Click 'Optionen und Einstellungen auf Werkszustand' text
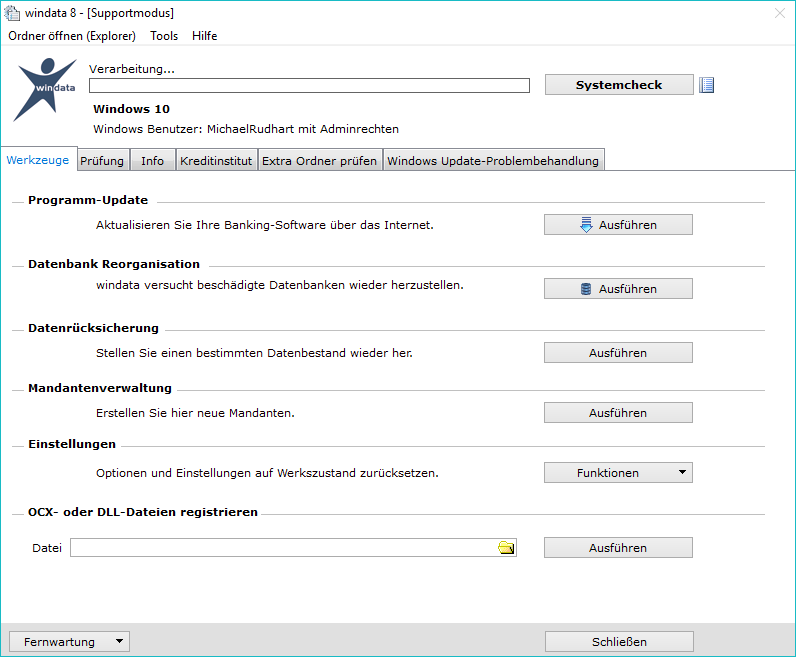Image resolution: width=796 pixels, height=657 pixels. [x=267, y=473]
